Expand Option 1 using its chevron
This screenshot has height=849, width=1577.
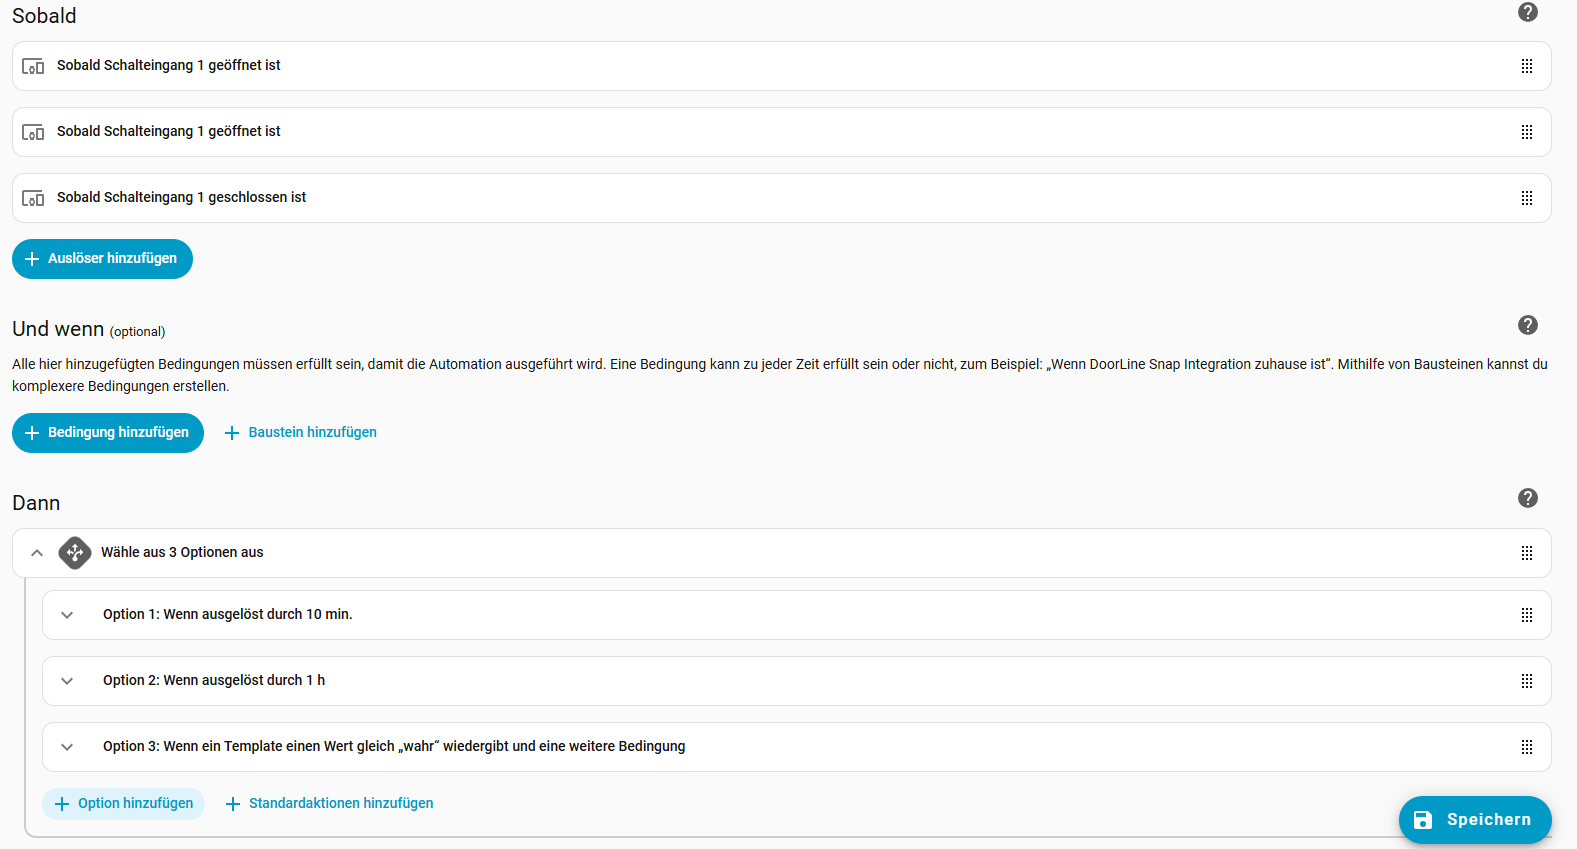67,615
